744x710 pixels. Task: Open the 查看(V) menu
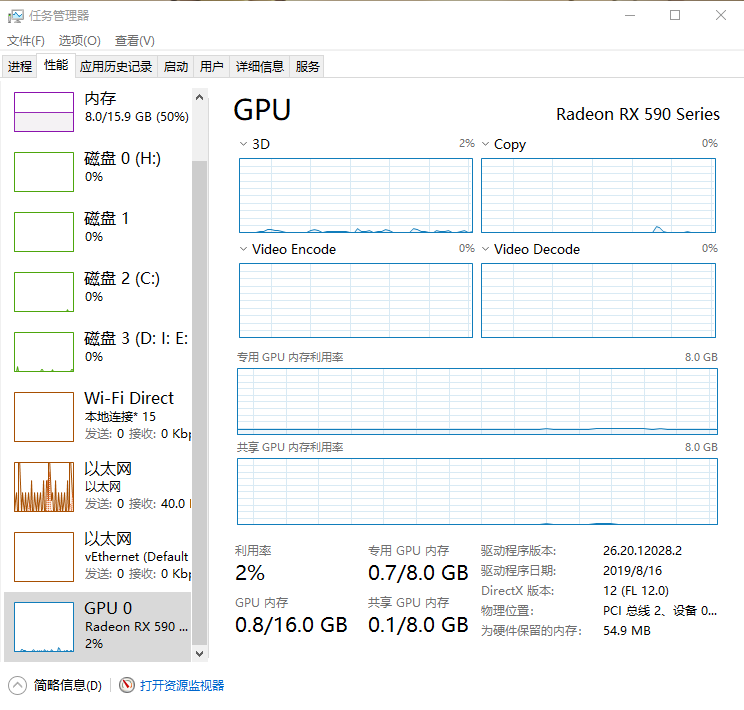(x=135, y=41)
